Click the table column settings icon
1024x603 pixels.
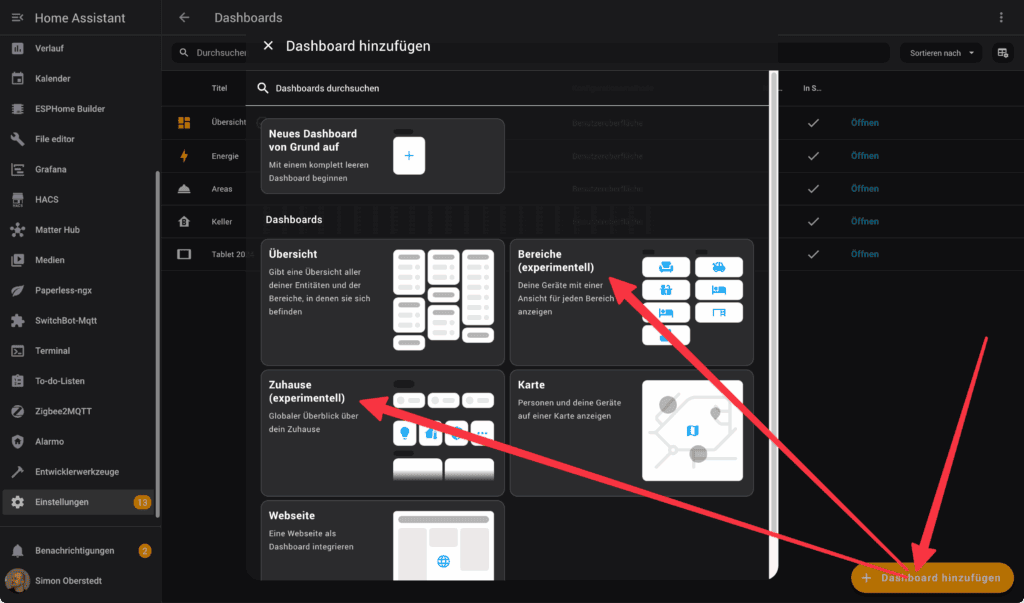[1001, 53]
